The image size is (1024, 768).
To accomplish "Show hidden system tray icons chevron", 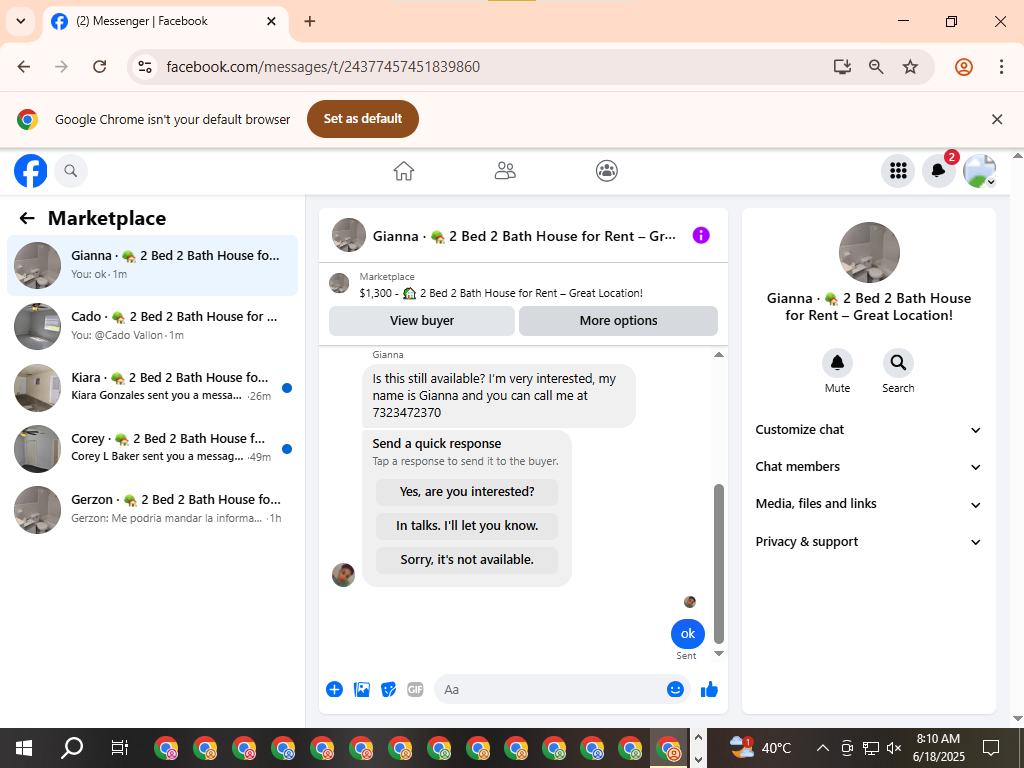I will (x=823, y=748).
